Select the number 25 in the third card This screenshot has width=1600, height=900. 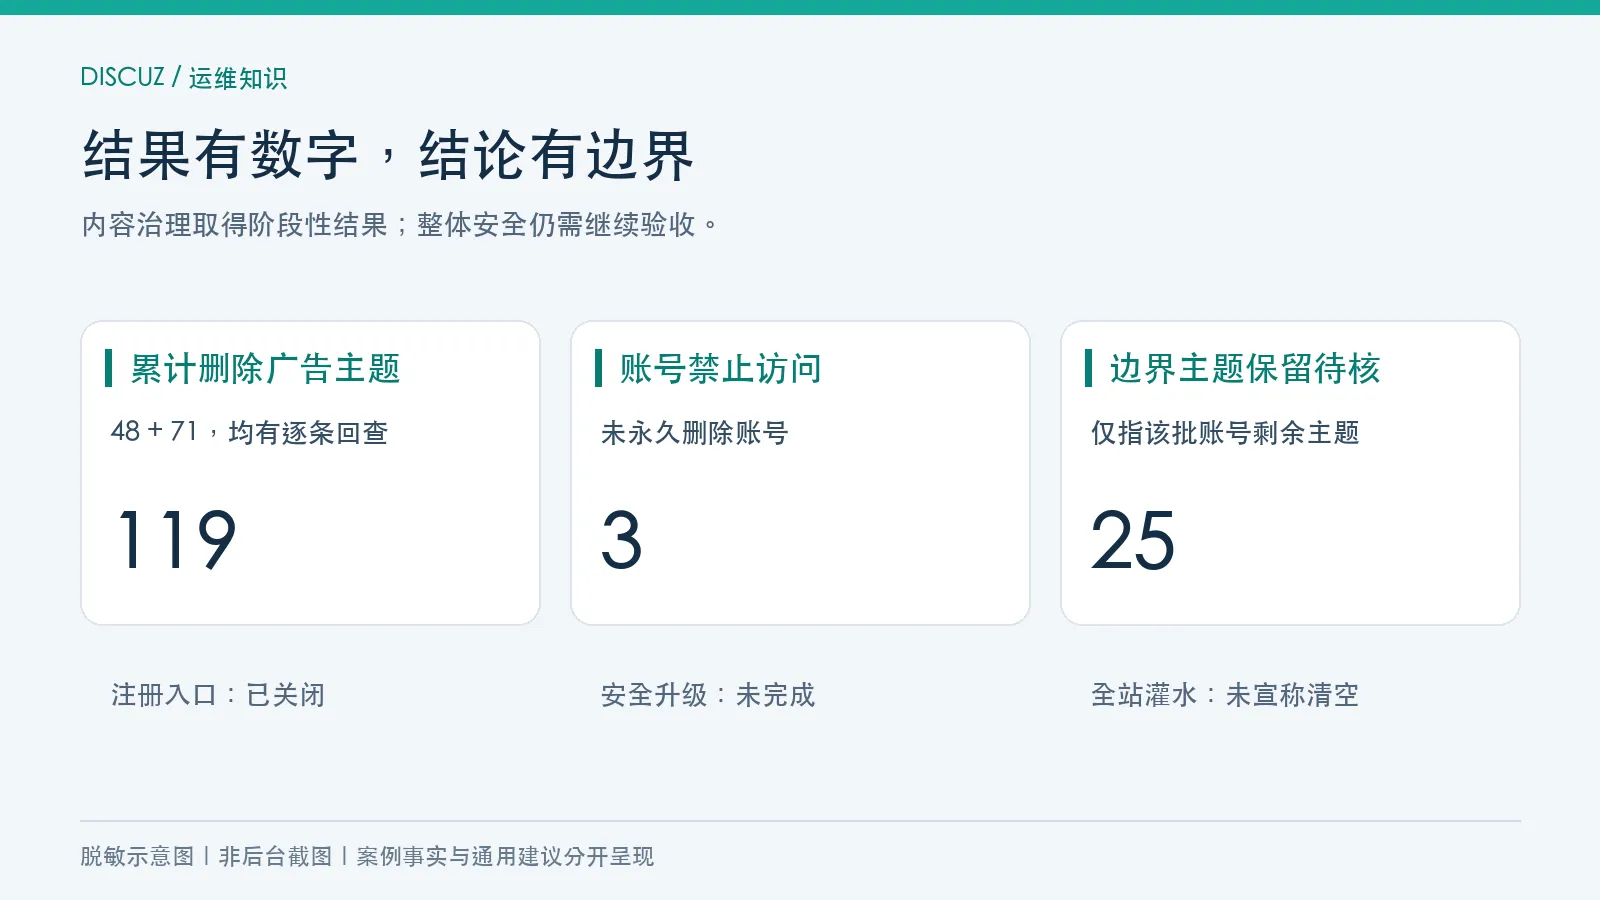[x=1133, y=540]
